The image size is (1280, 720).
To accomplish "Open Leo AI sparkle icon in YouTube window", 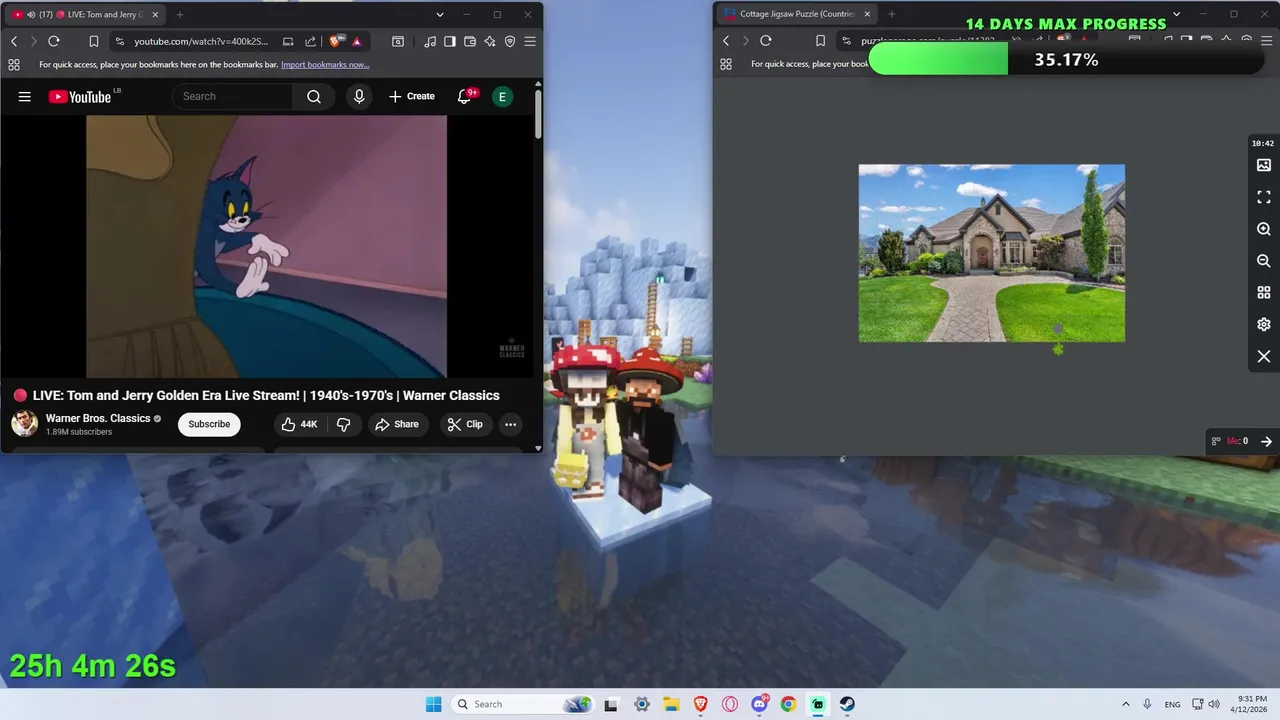I will (490, 41).
